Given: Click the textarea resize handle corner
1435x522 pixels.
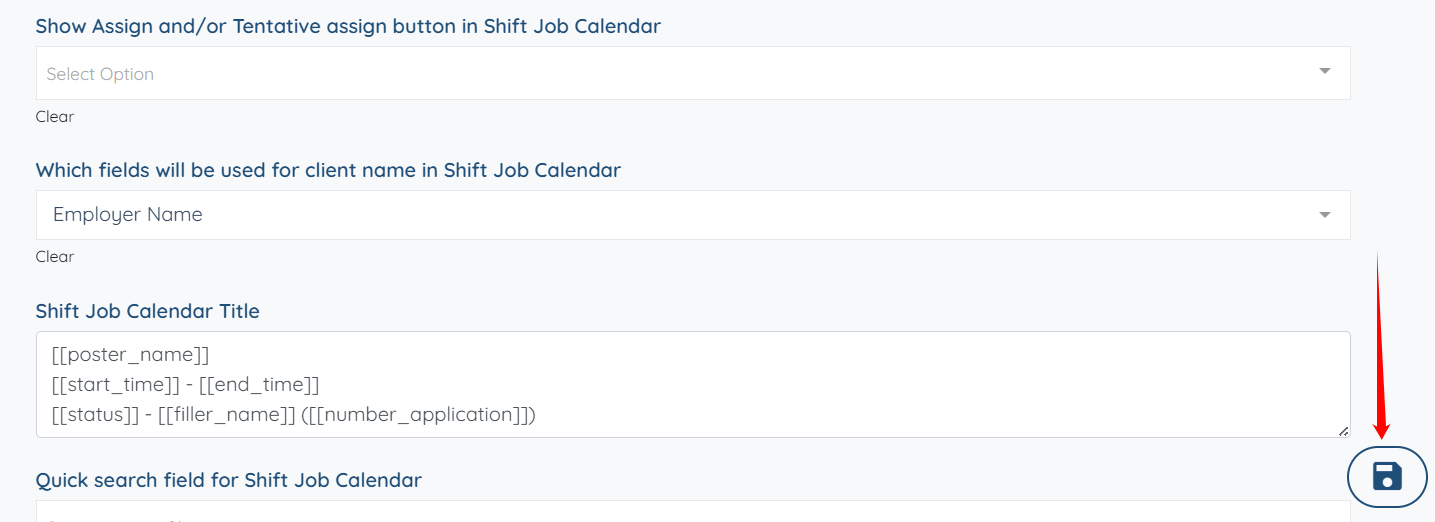Looking at the screenshot, I should point(1343,431).
